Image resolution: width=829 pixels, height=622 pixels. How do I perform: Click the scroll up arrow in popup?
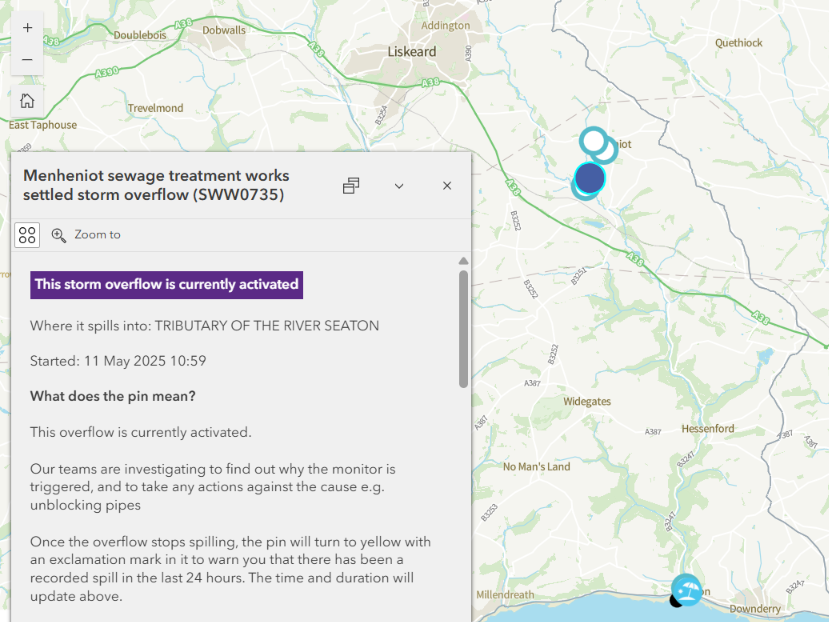(x=463, y=262)
